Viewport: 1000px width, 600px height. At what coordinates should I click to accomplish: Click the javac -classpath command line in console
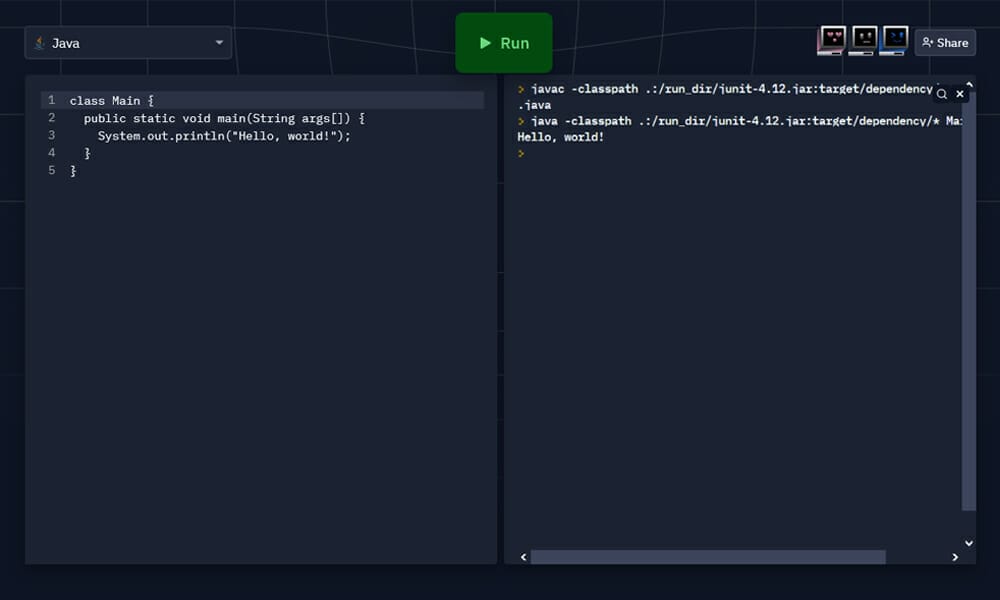tap(725, 89)
